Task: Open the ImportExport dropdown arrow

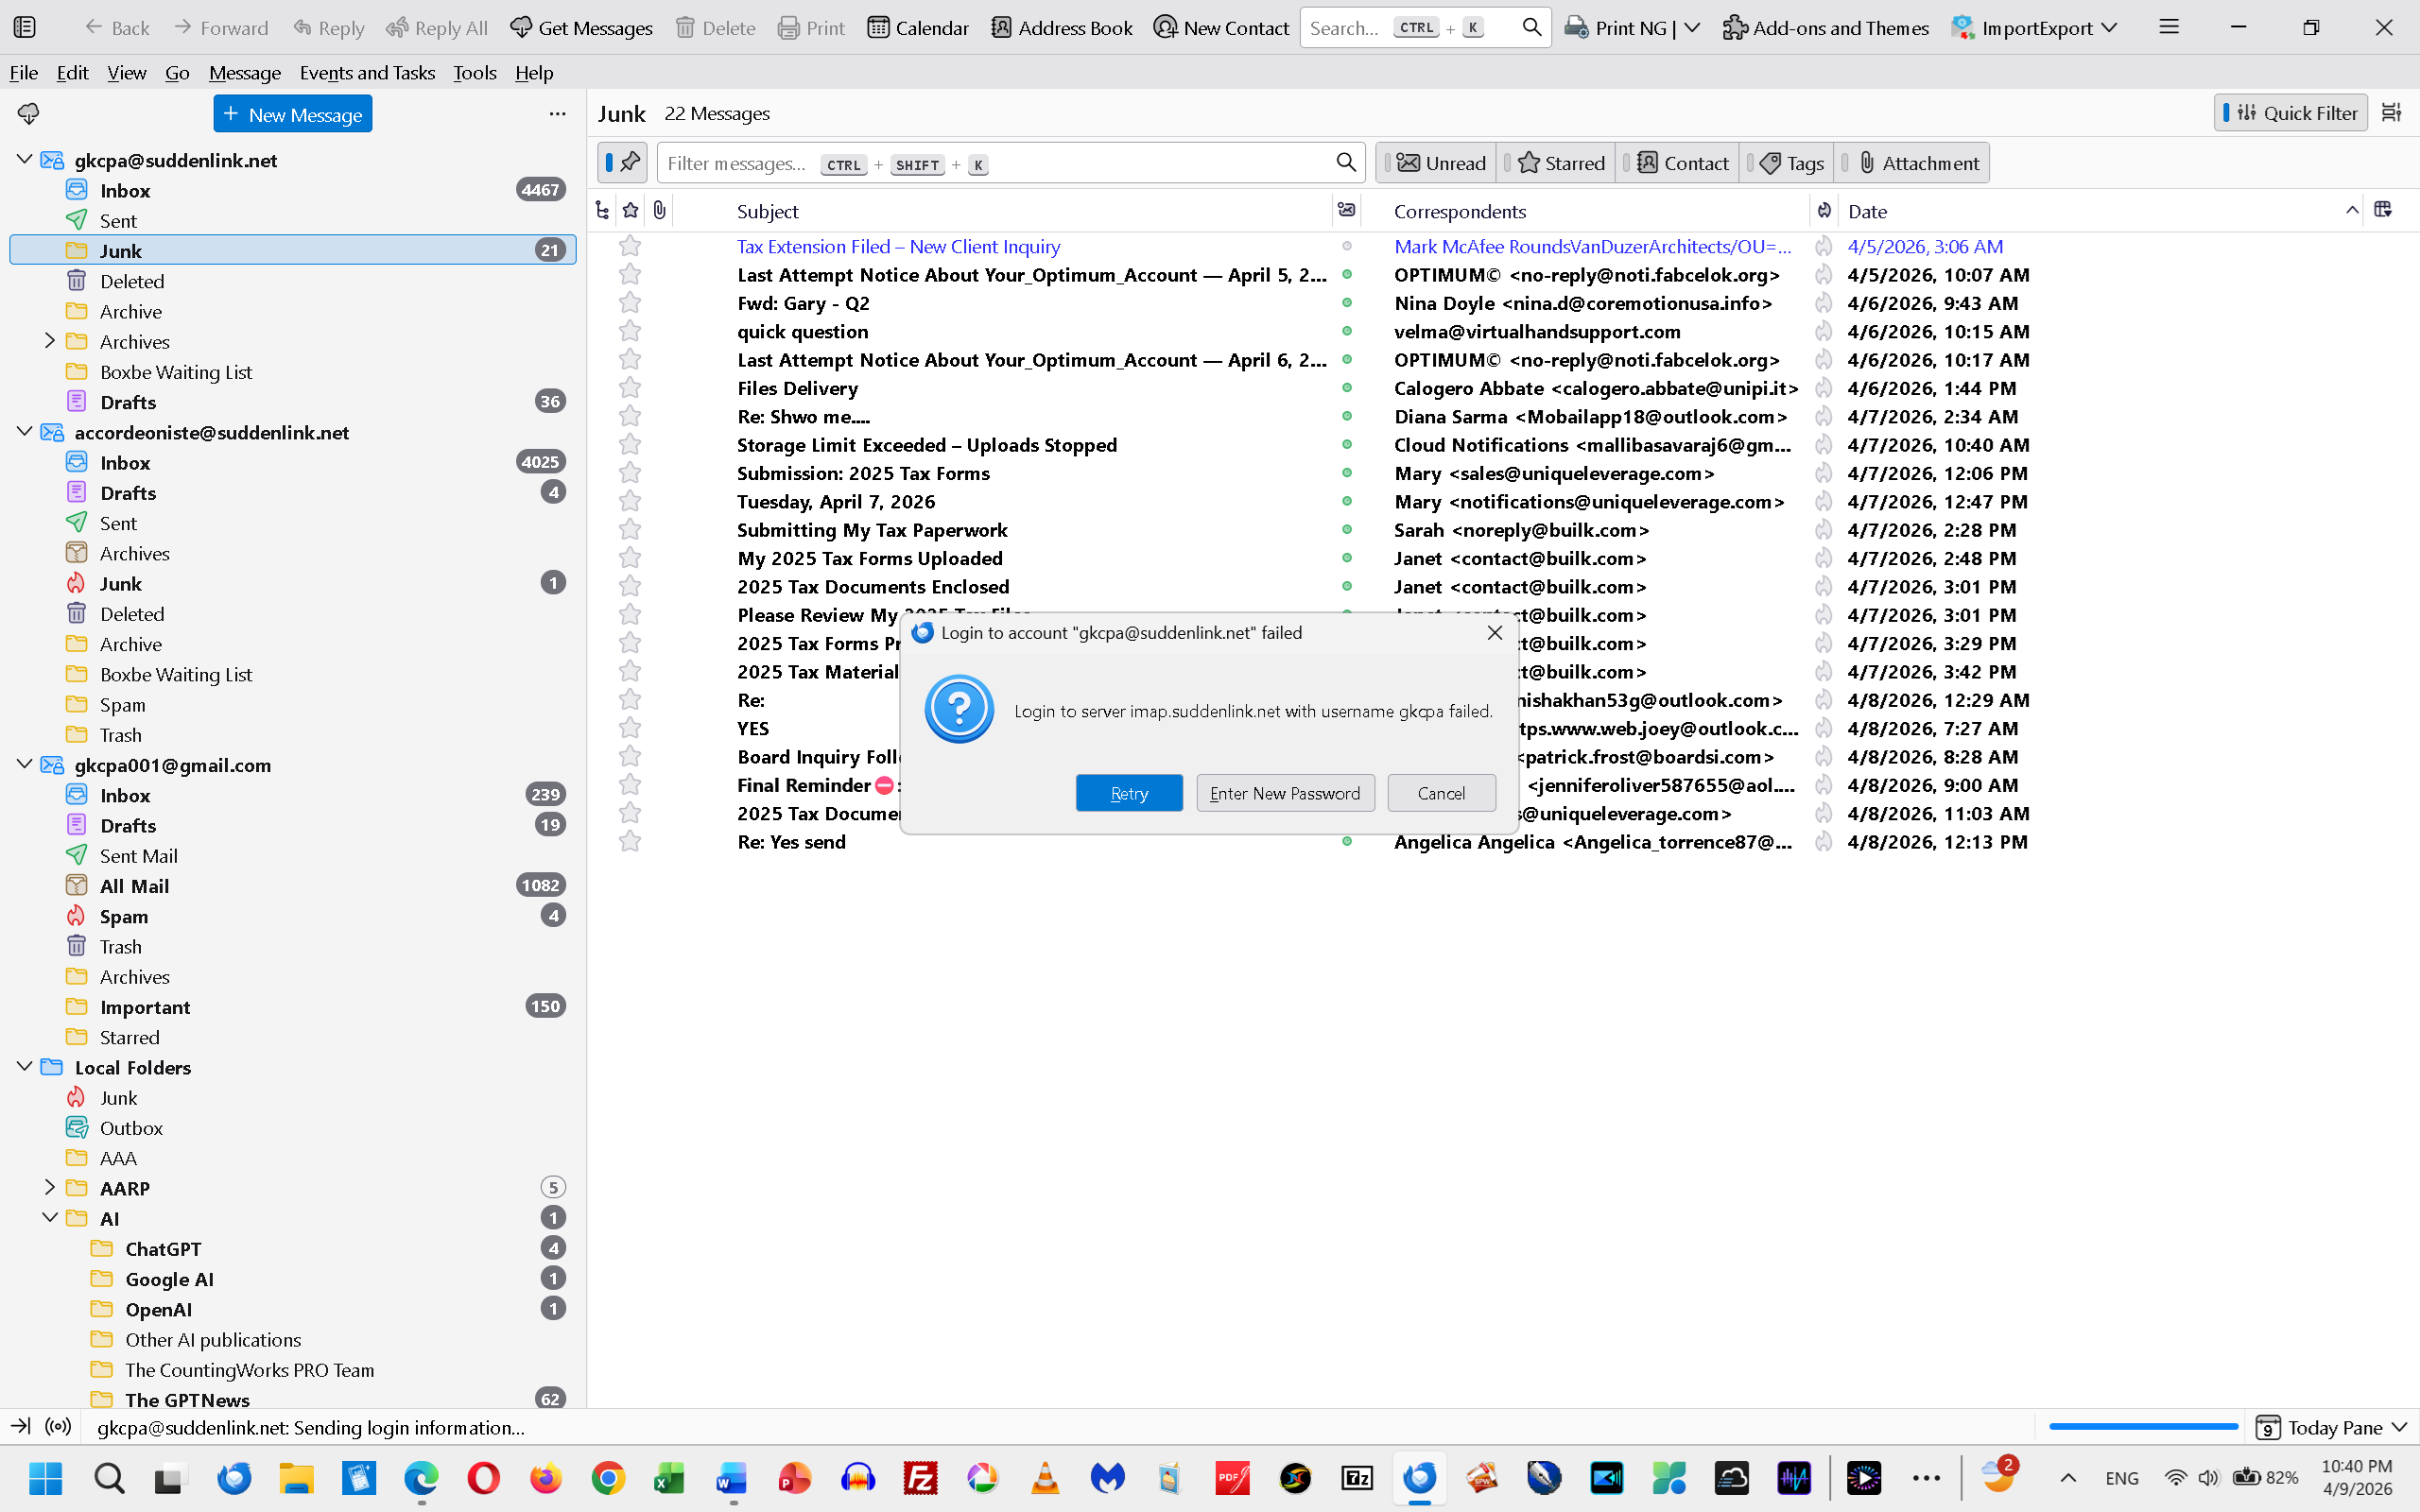Action: pyautogui.click(x=2109, y=28)
